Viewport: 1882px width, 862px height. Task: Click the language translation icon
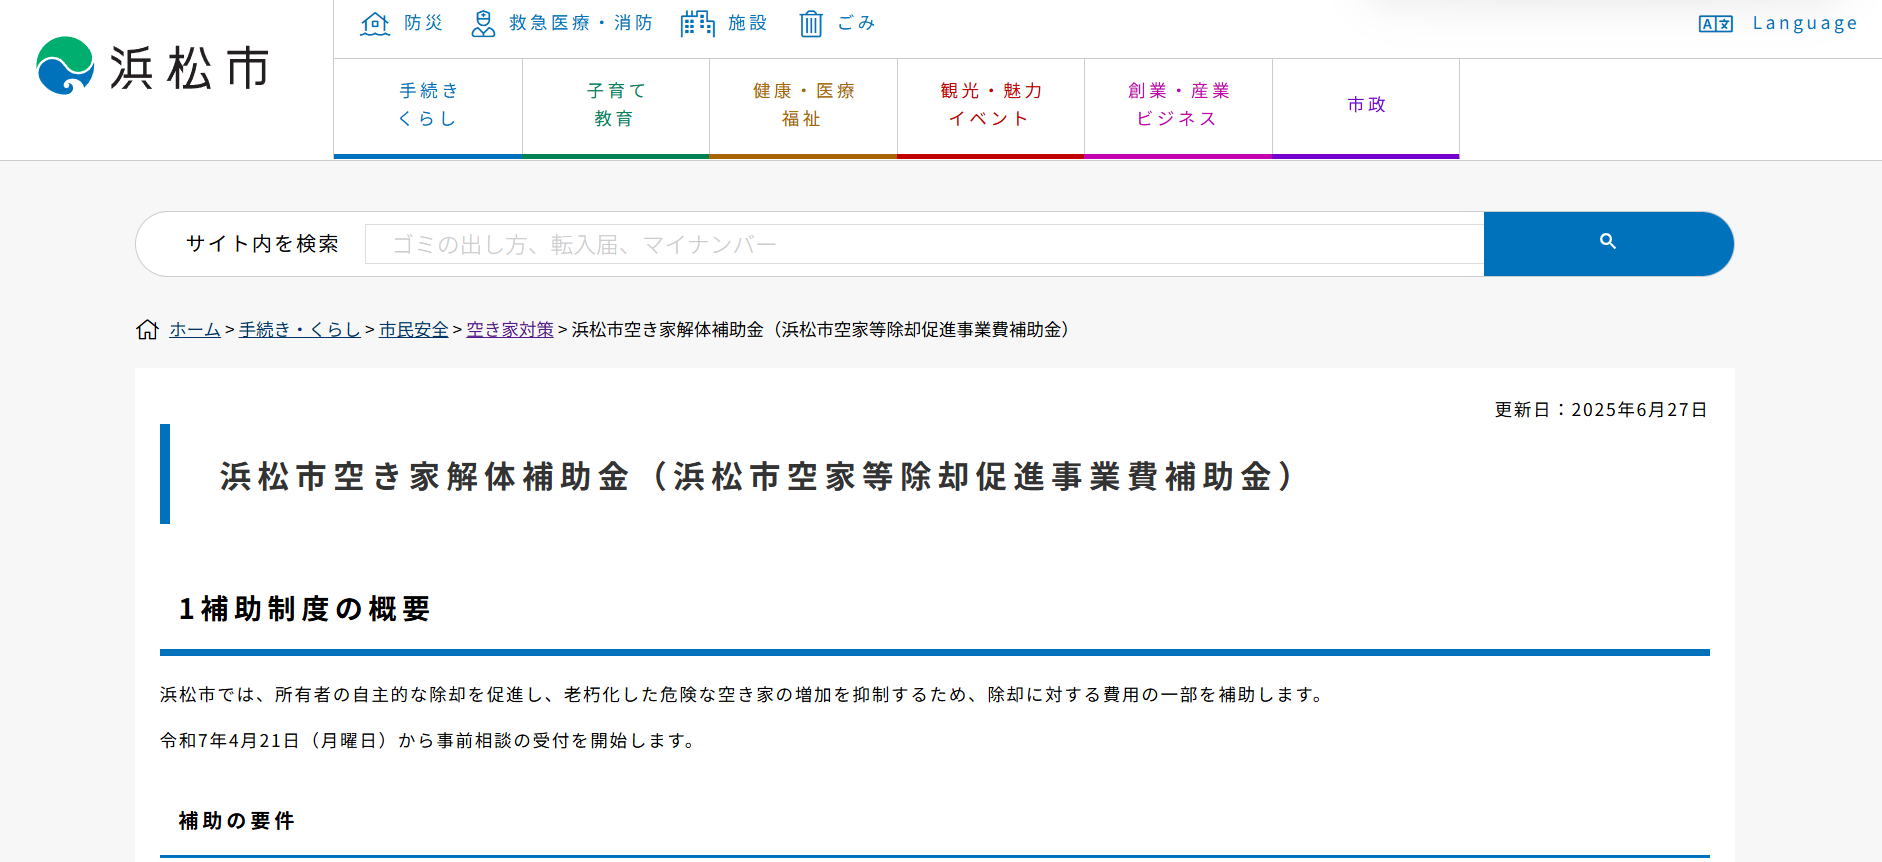pos(1715,24)
